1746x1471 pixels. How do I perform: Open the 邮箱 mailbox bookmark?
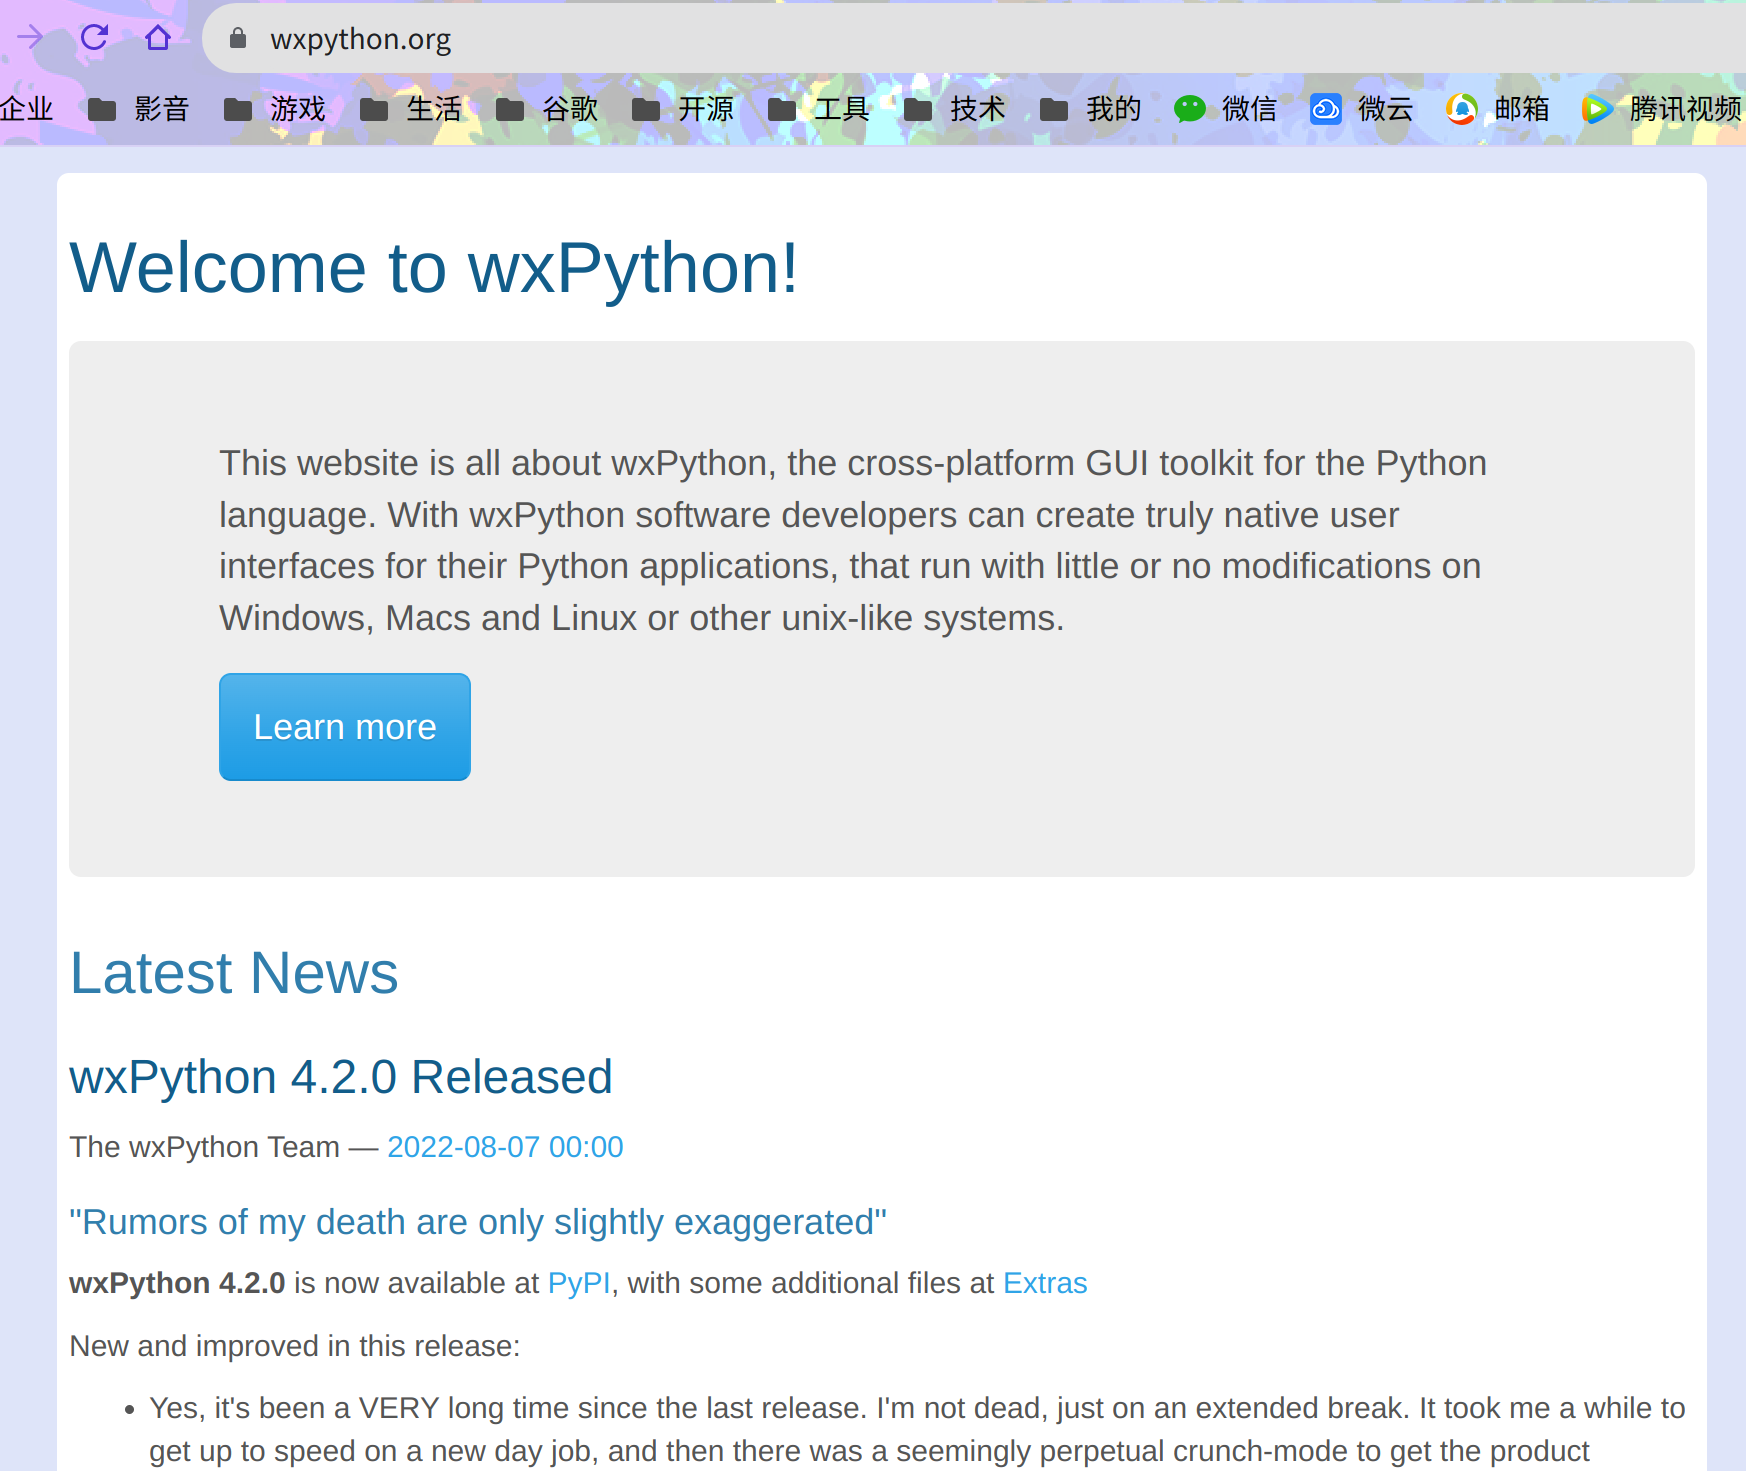(x=1499, y=109)
